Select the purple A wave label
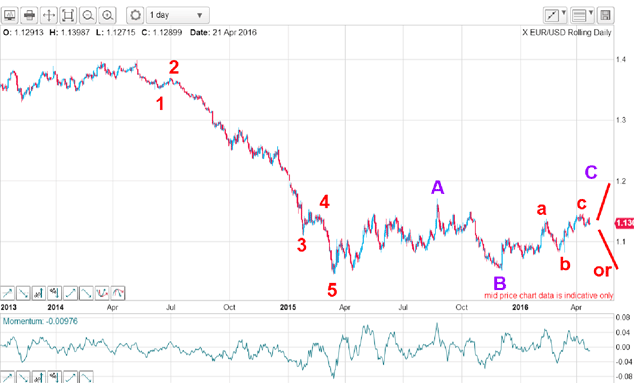Image resolution: width=634 pixels, height=383 pixels. pos(437,188)
